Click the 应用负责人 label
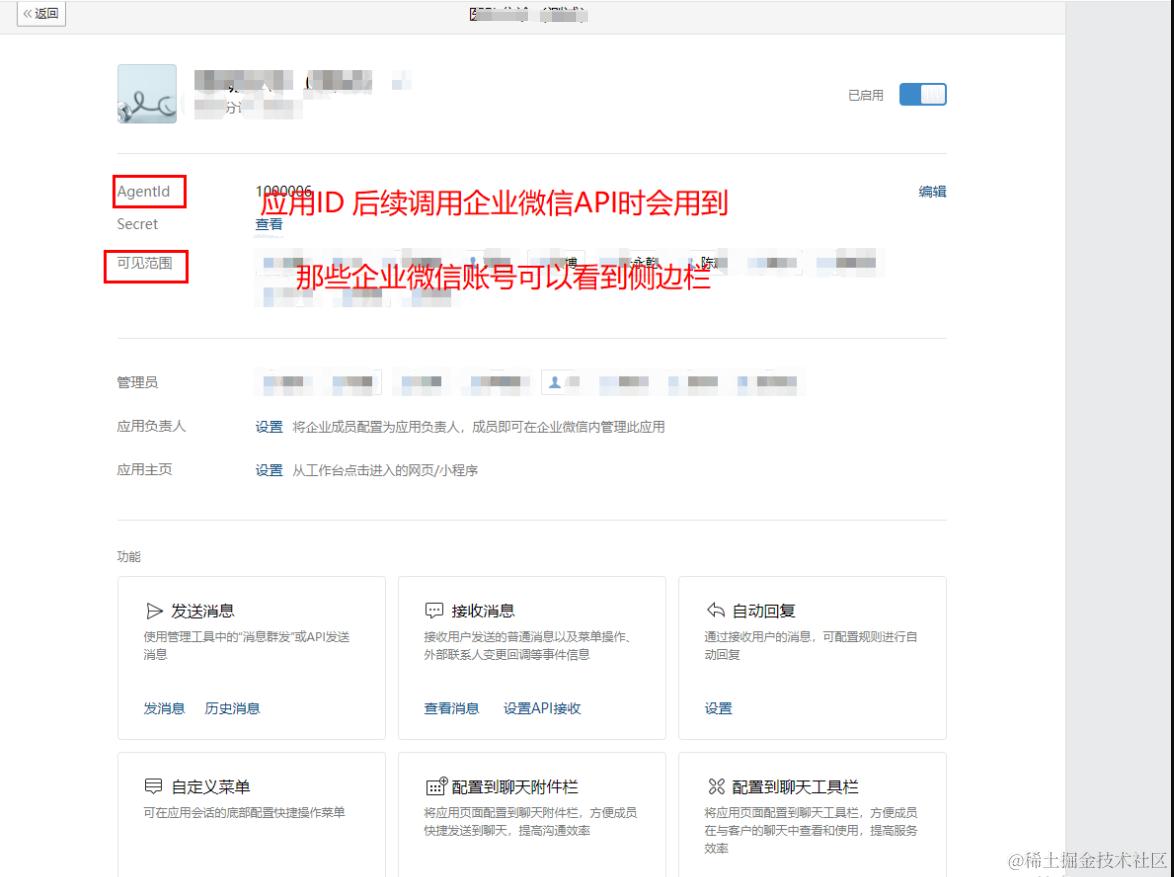 click(151, 426)
